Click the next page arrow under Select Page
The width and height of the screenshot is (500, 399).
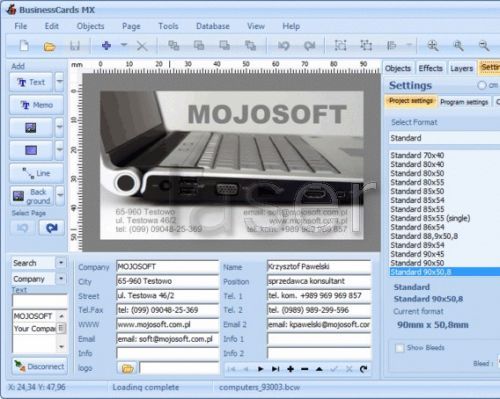tap(52, 228)
